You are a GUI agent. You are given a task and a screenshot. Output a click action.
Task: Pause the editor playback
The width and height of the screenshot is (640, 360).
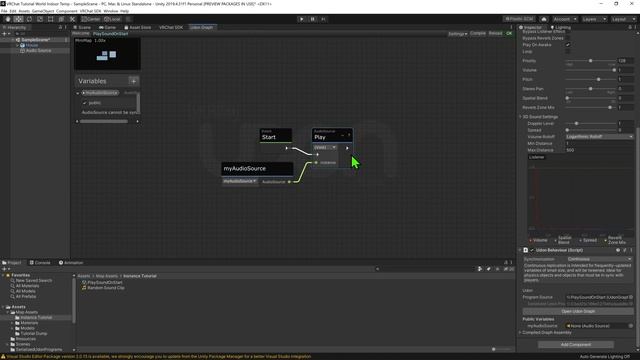(x=313, y=19)
